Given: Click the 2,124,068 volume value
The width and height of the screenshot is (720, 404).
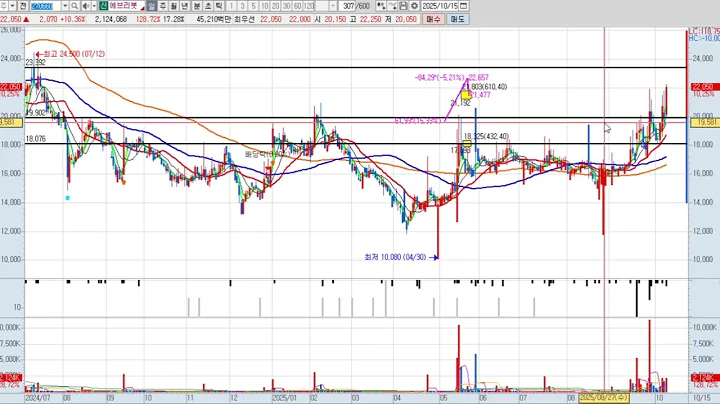Looking at the screenshot, I should pyautogui.click(x=111, y=19).
